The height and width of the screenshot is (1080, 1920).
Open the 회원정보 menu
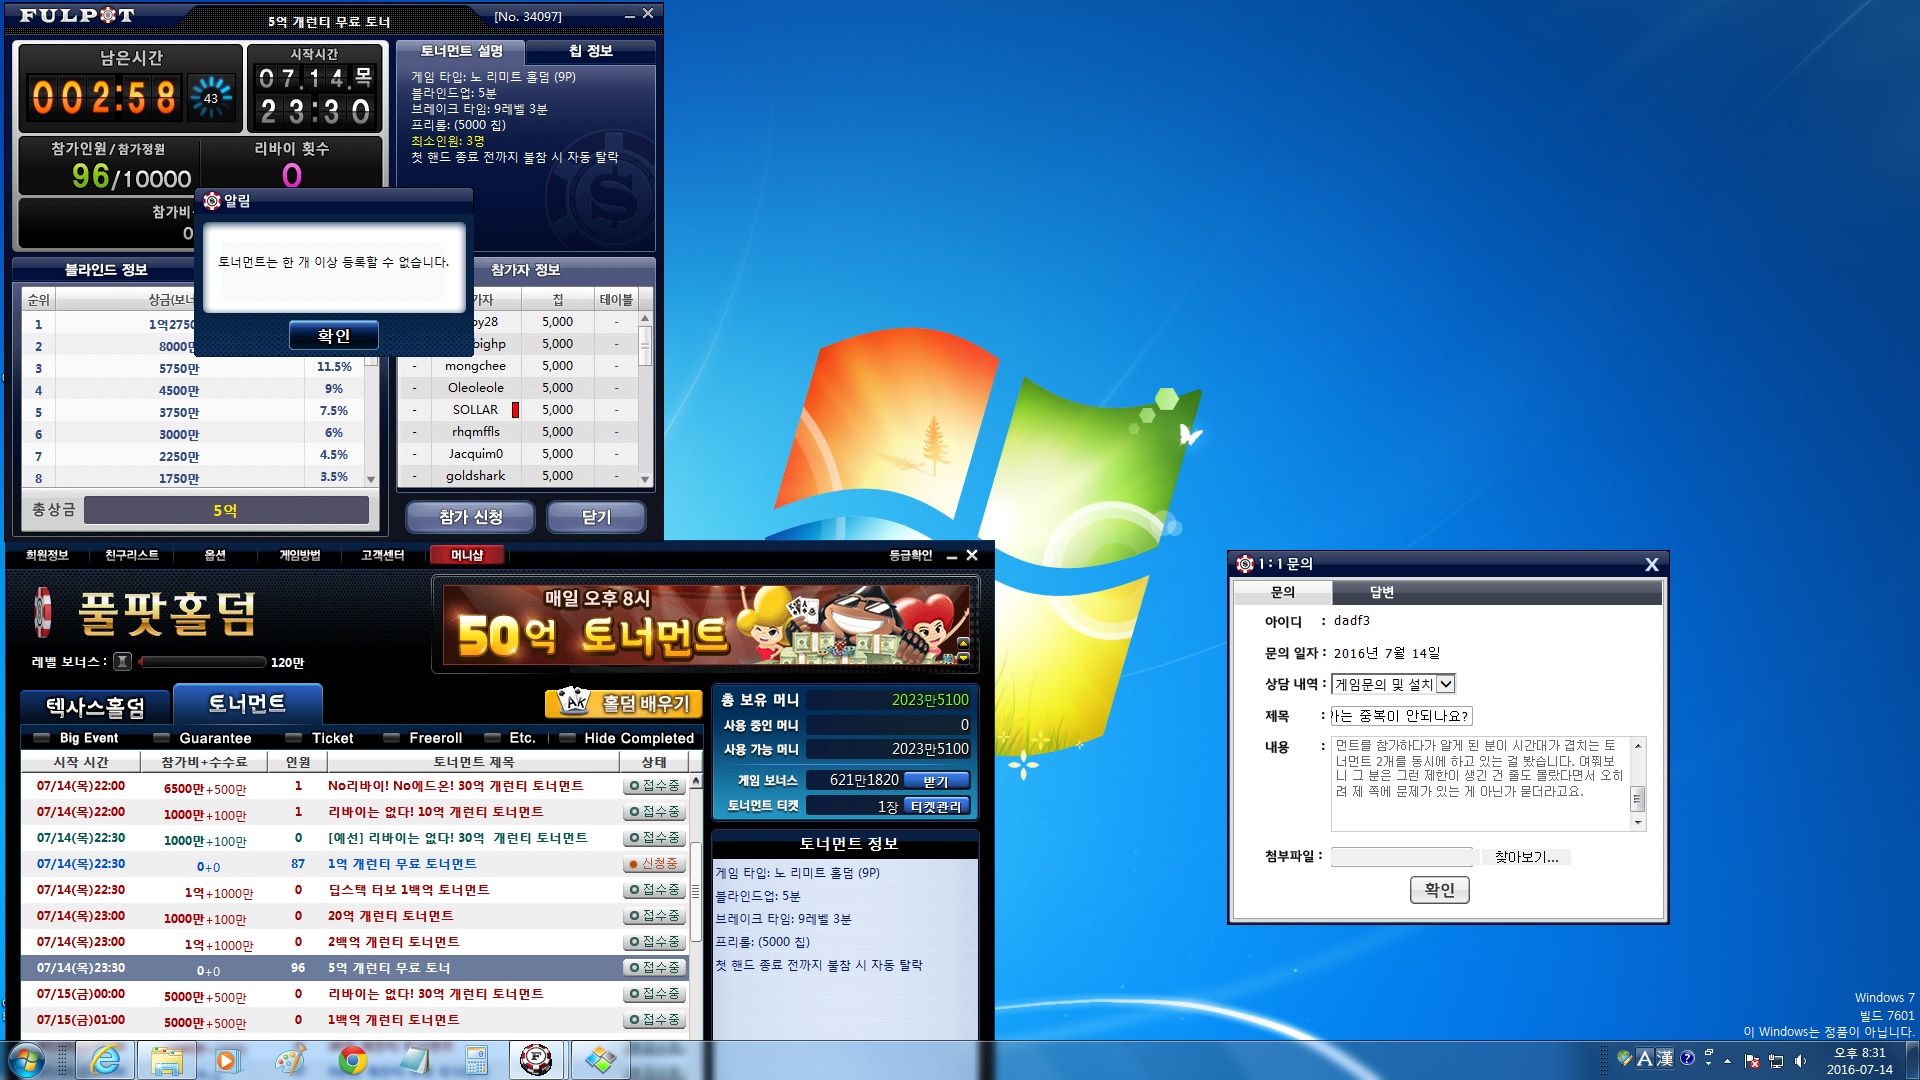(x=47, y=555)
